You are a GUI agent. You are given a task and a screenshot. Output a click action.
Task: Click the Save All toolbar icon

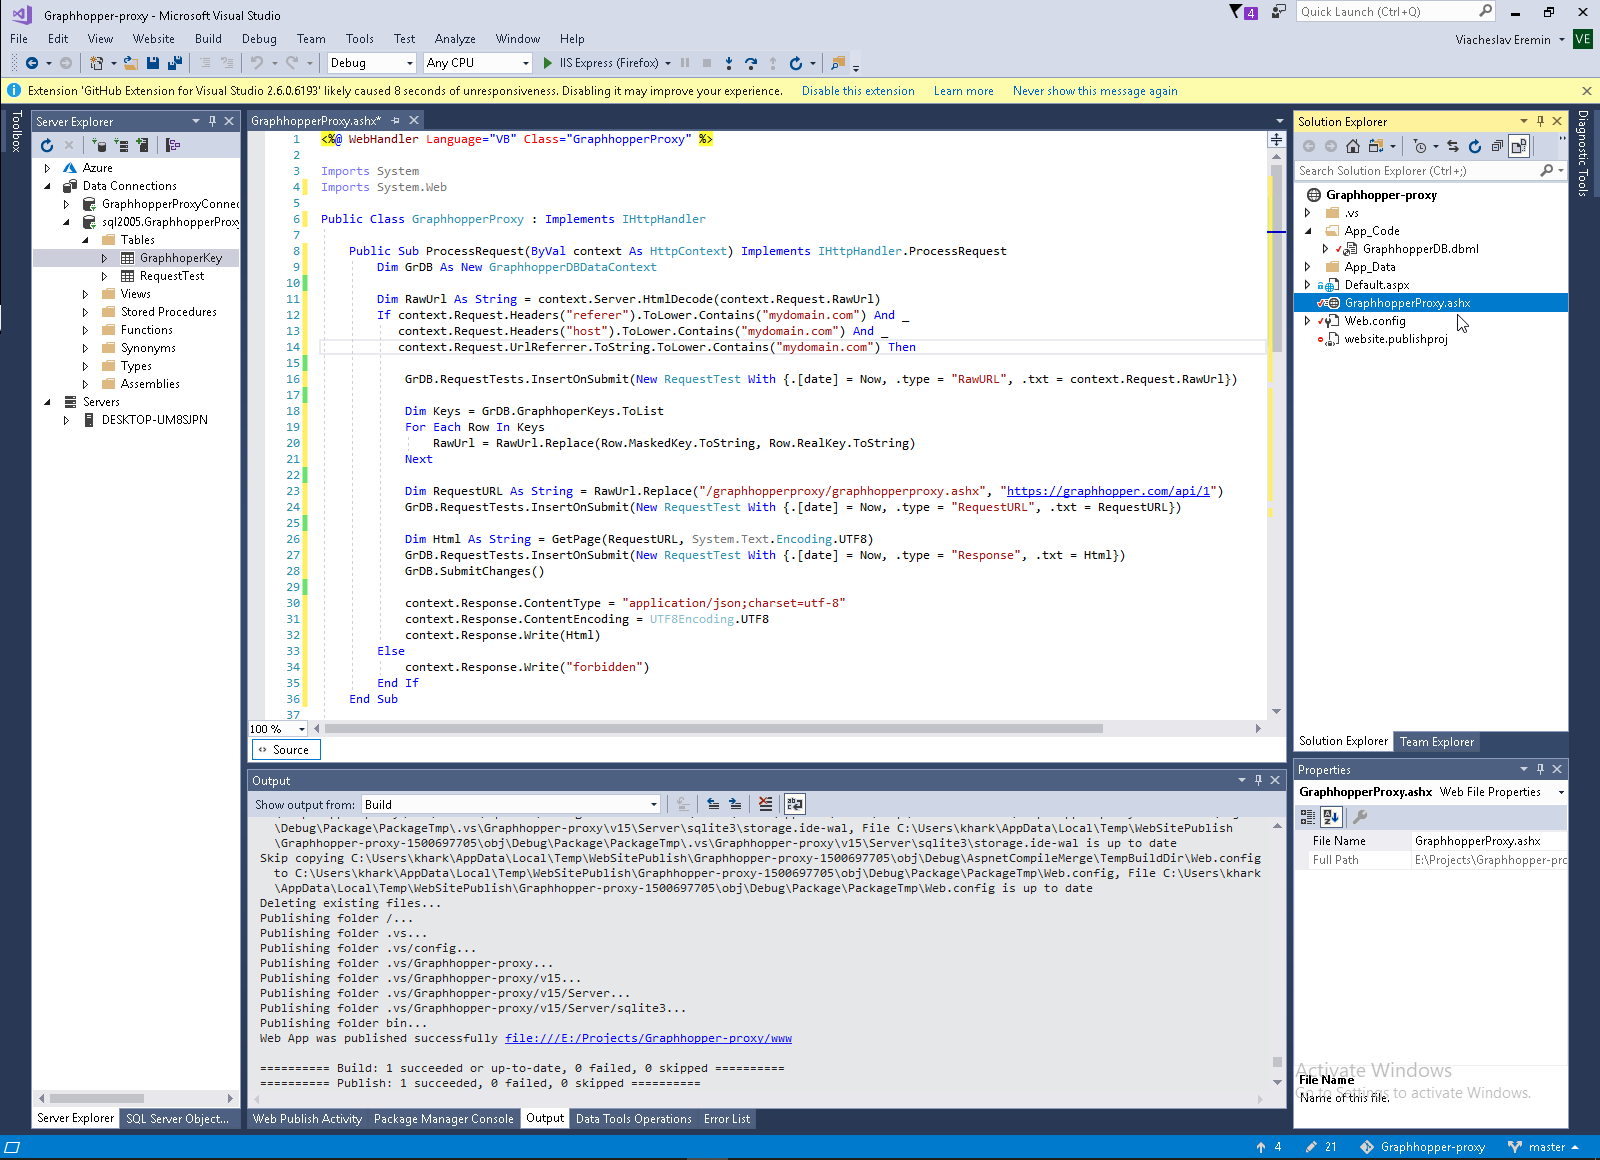(x=174, y=63)
